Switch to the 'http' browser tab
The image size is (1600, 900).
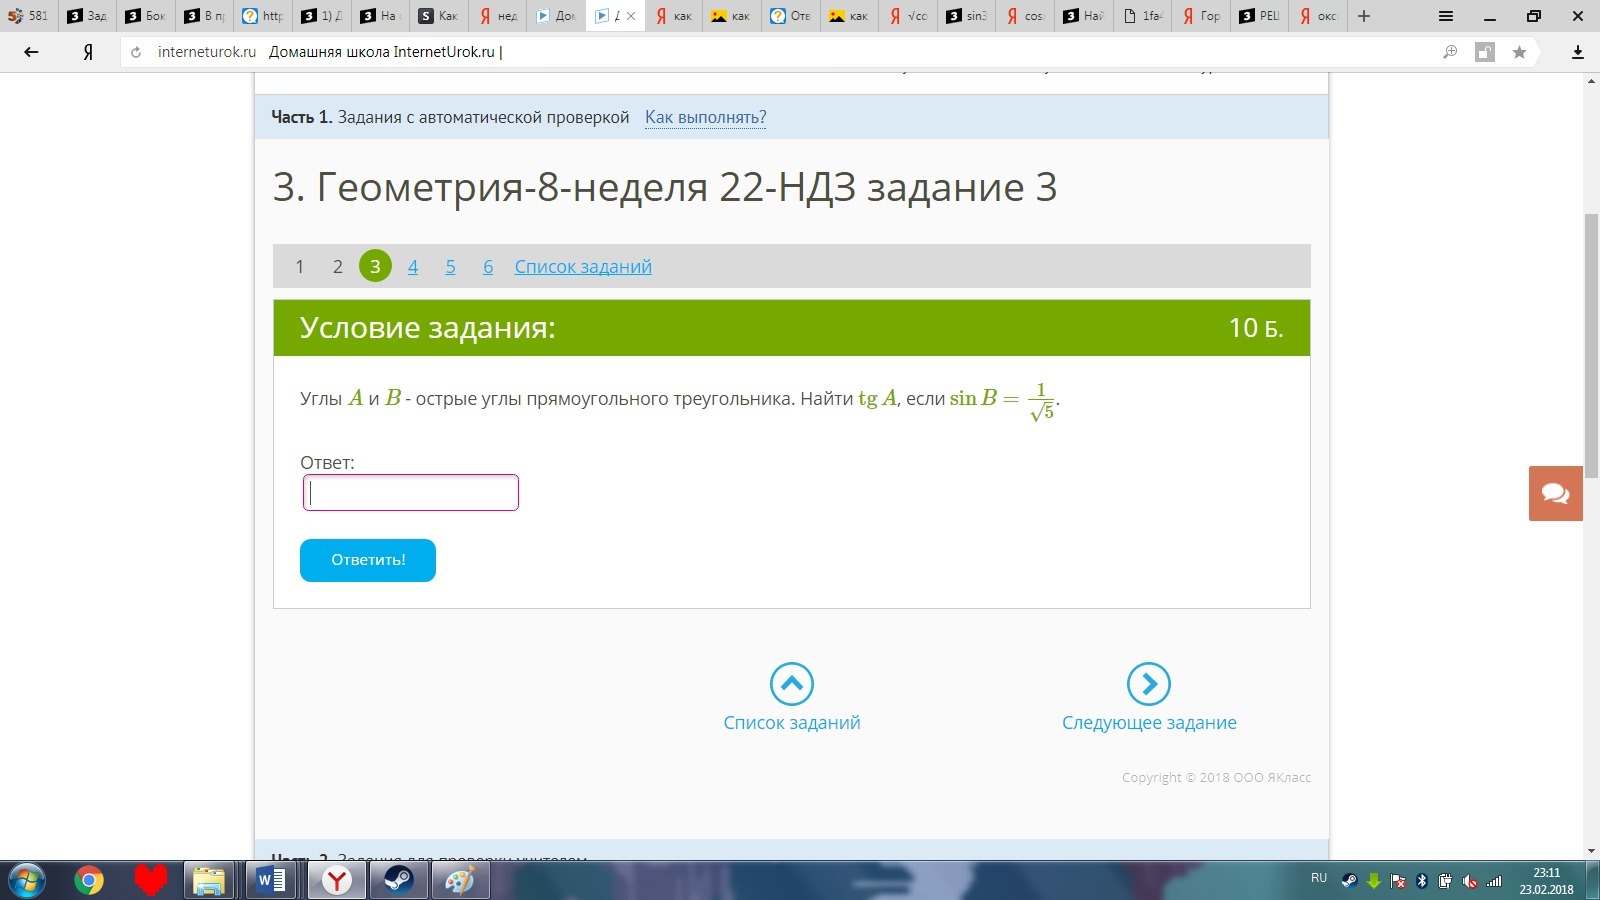(x=263, y=16)
